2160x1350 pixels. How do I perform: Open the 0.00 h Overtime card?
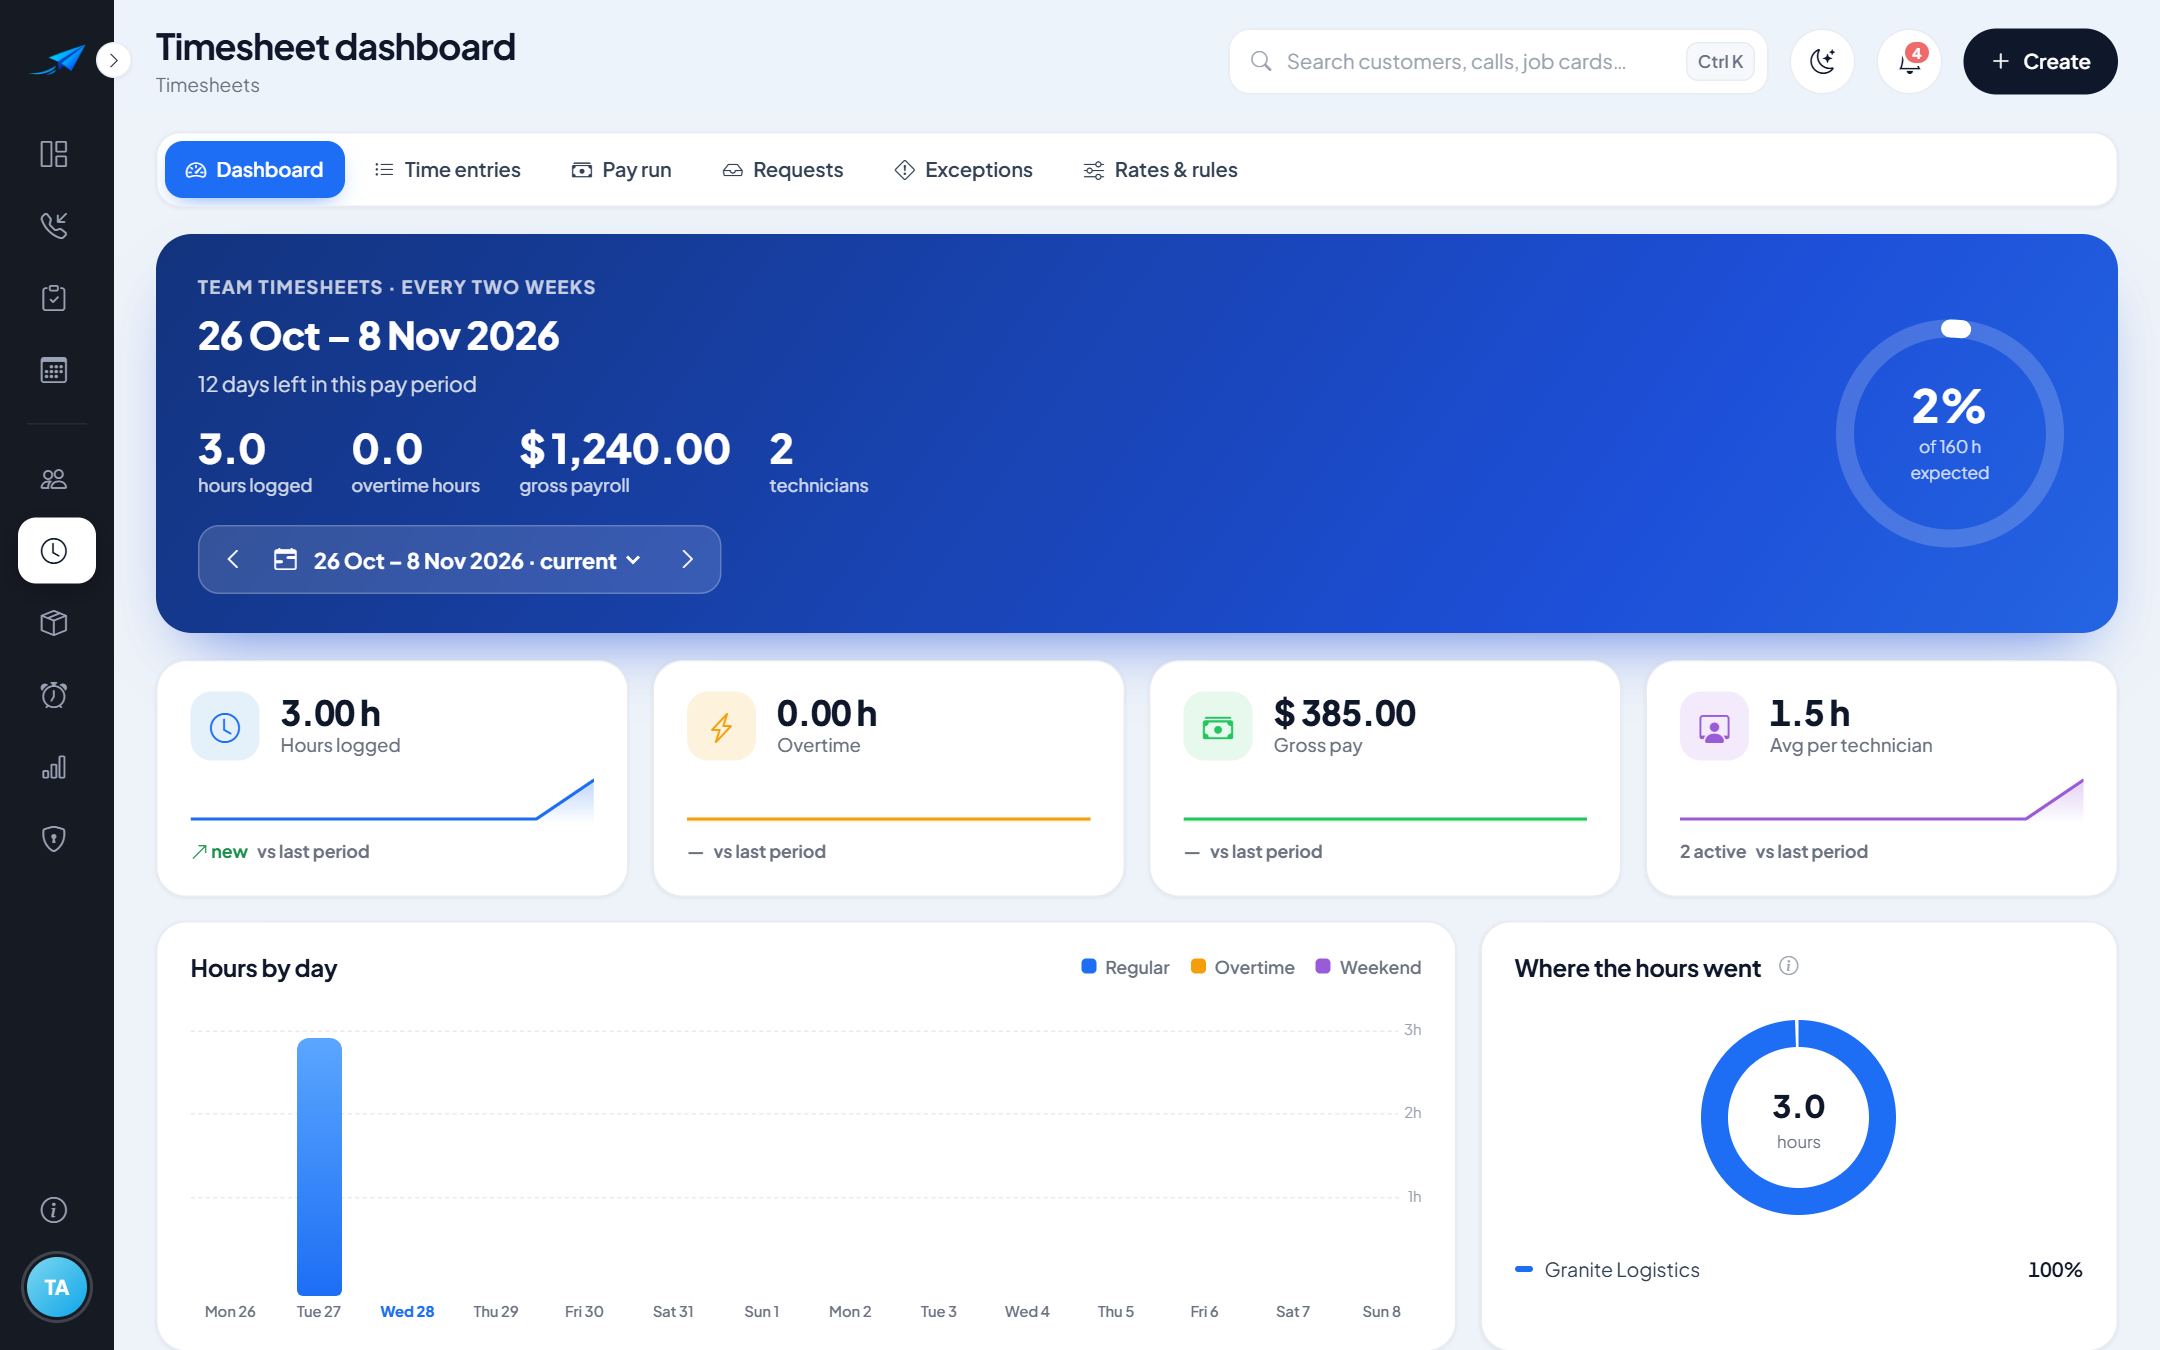(888, 778)
